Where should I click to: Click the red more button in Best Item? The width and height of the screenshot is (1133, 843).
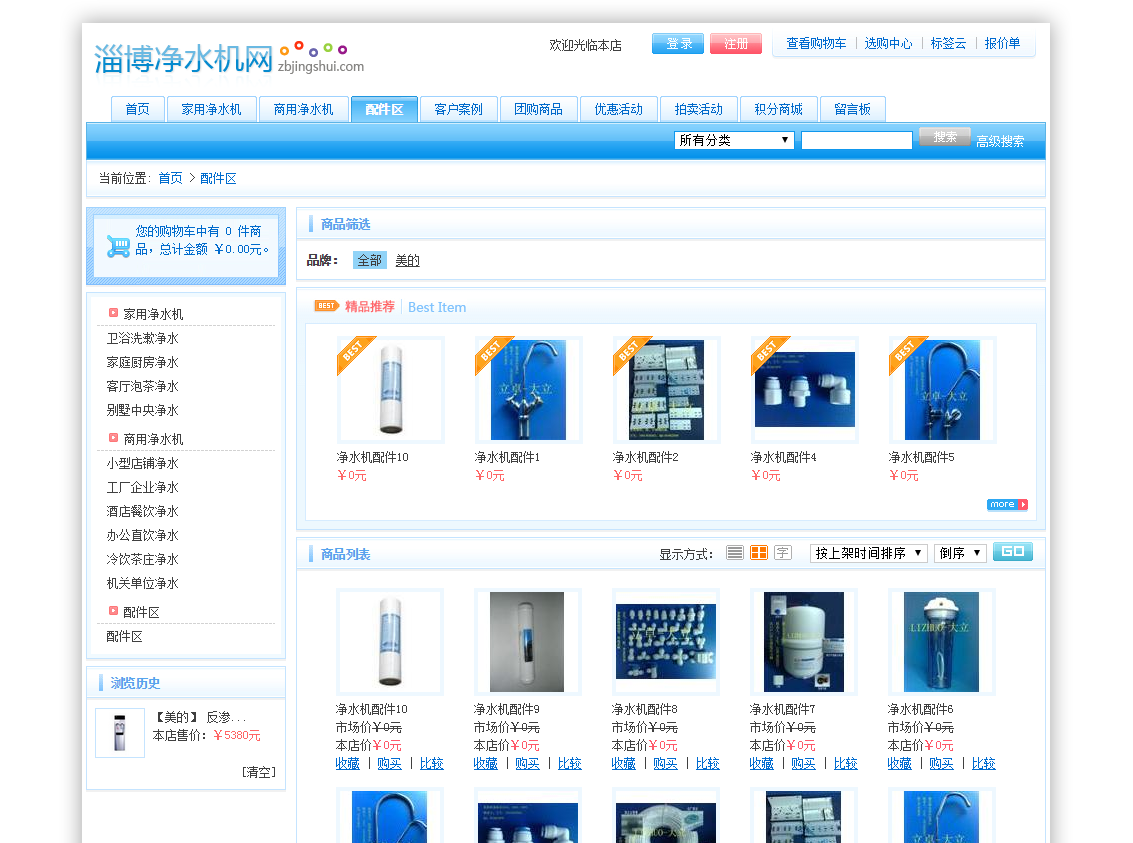click(1007, 504)
